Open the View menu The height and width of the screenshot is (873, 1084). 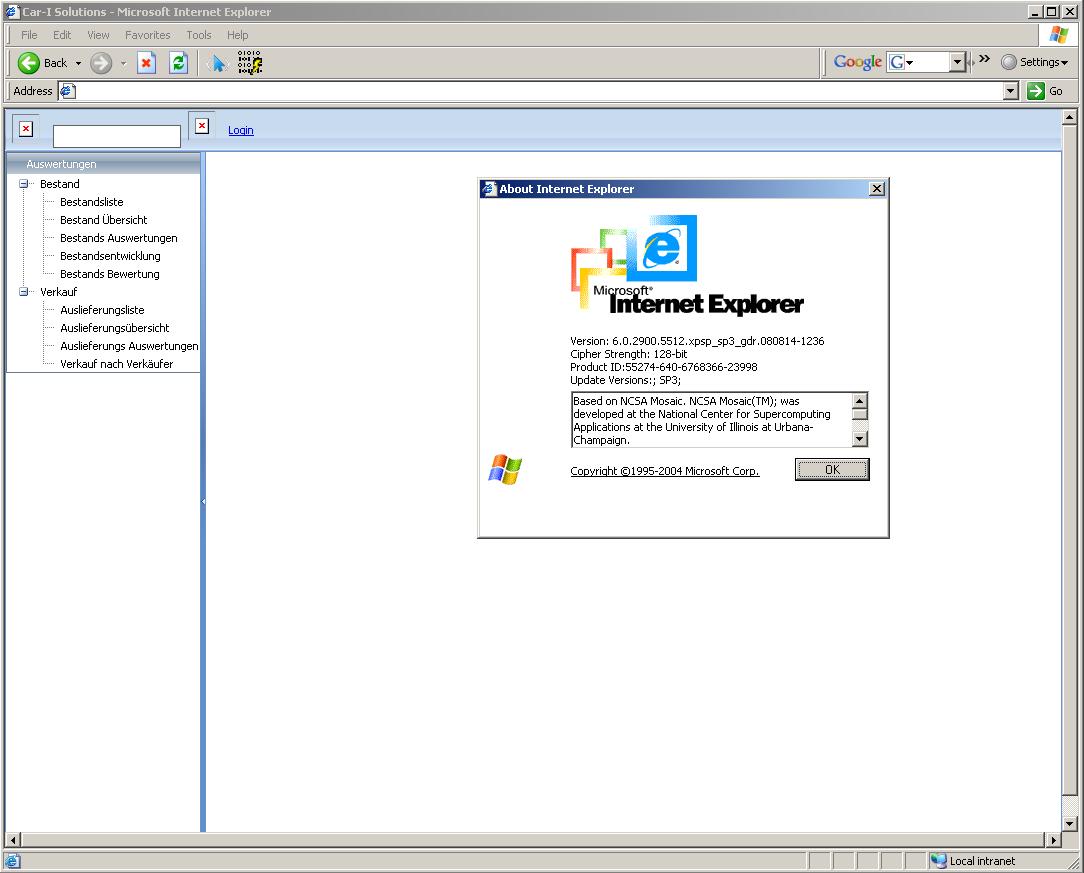98,35
